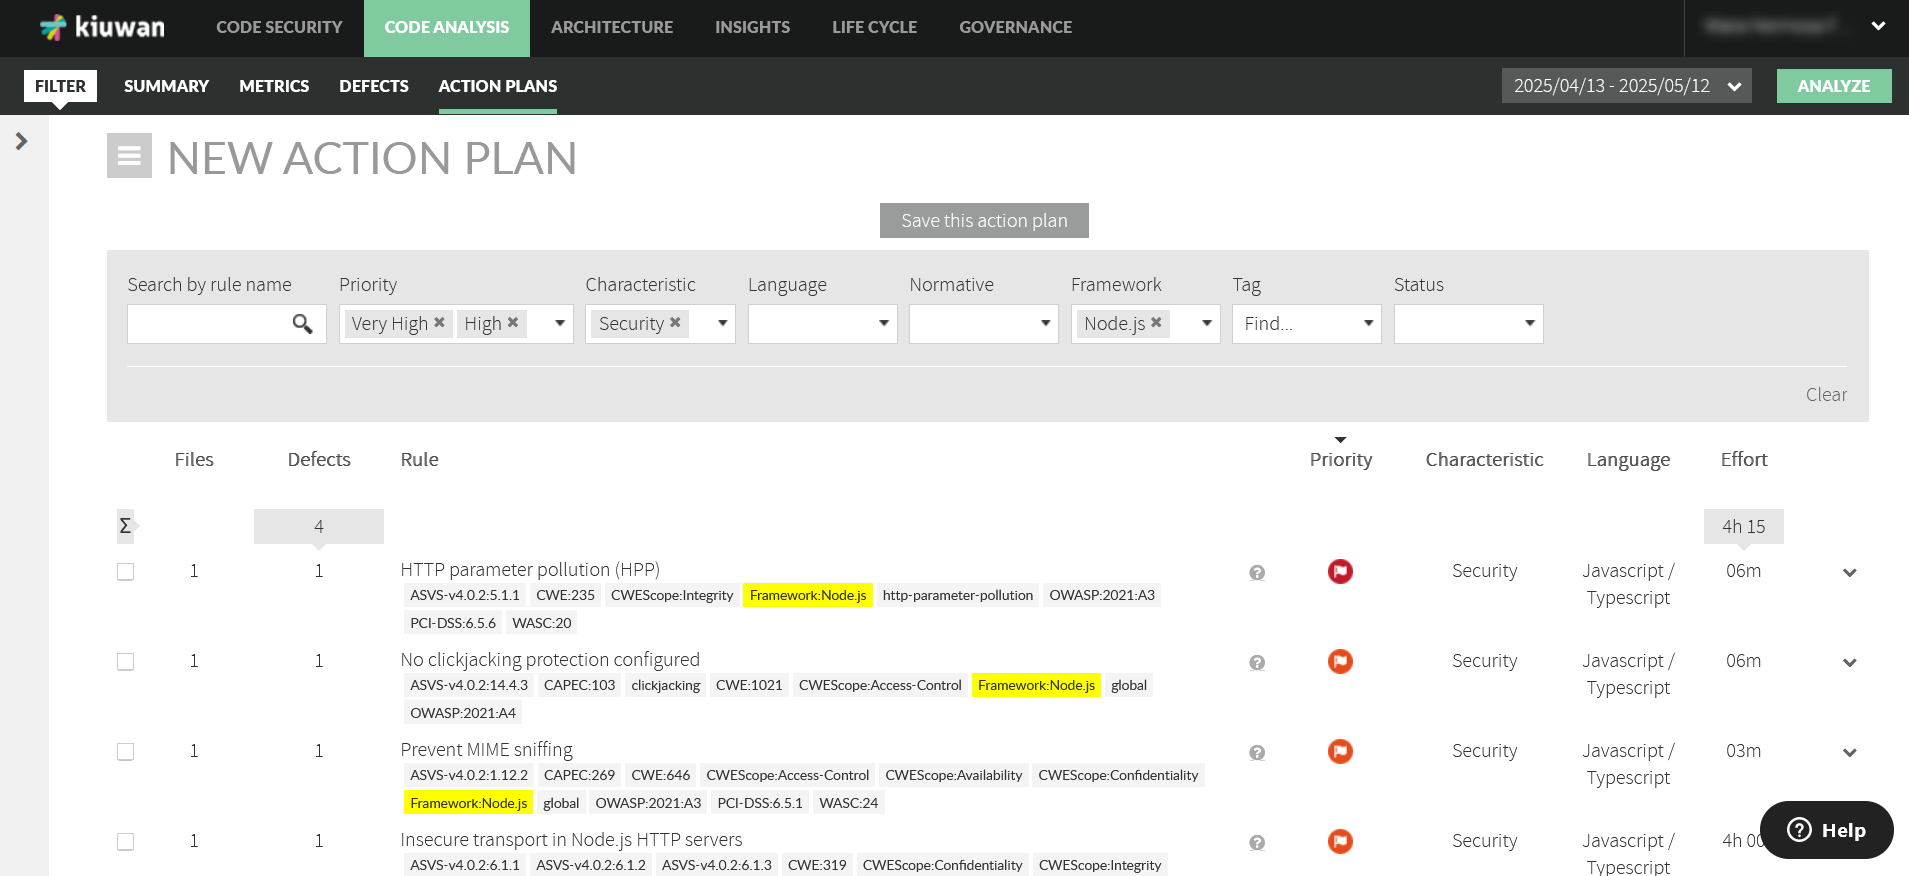1909x876 pixels.
Task: Click priority flag of No clickjacking protection
Action: pos(1340,661)
